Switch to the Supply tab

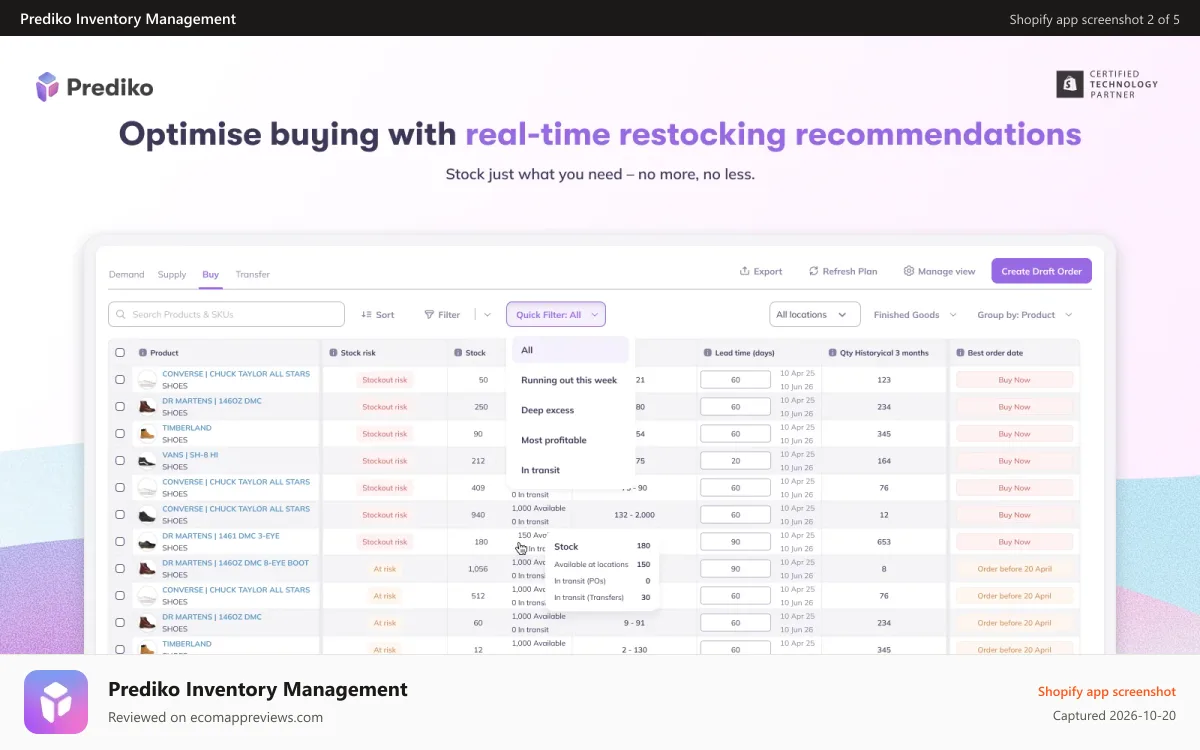point(172,274)
